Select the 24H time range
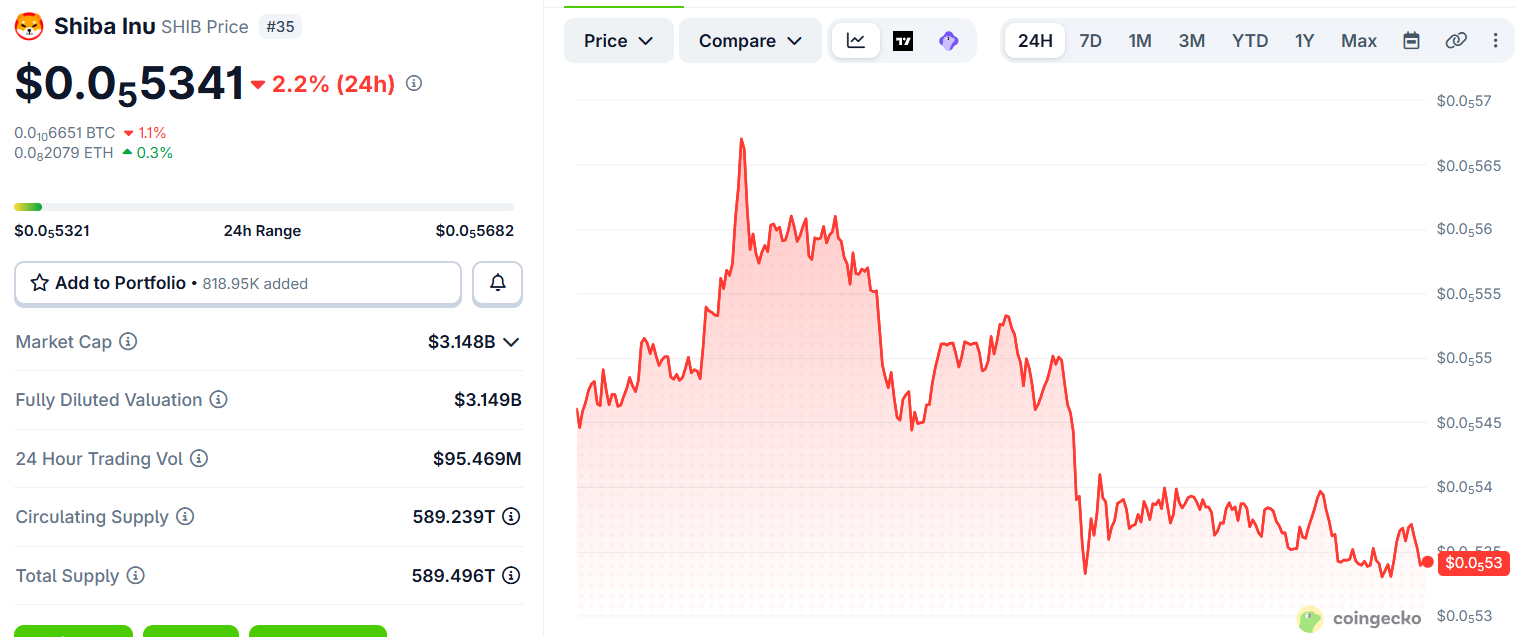The image size is (1522, 637). [1035, 41]
